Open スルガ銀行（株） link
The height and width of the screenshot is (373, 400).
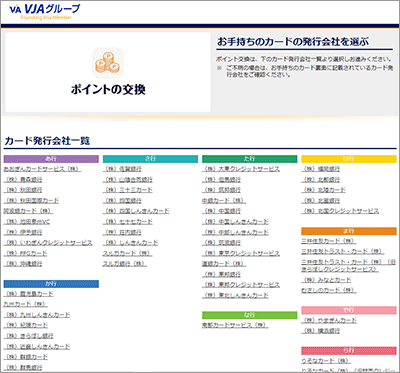coord(125,264)
